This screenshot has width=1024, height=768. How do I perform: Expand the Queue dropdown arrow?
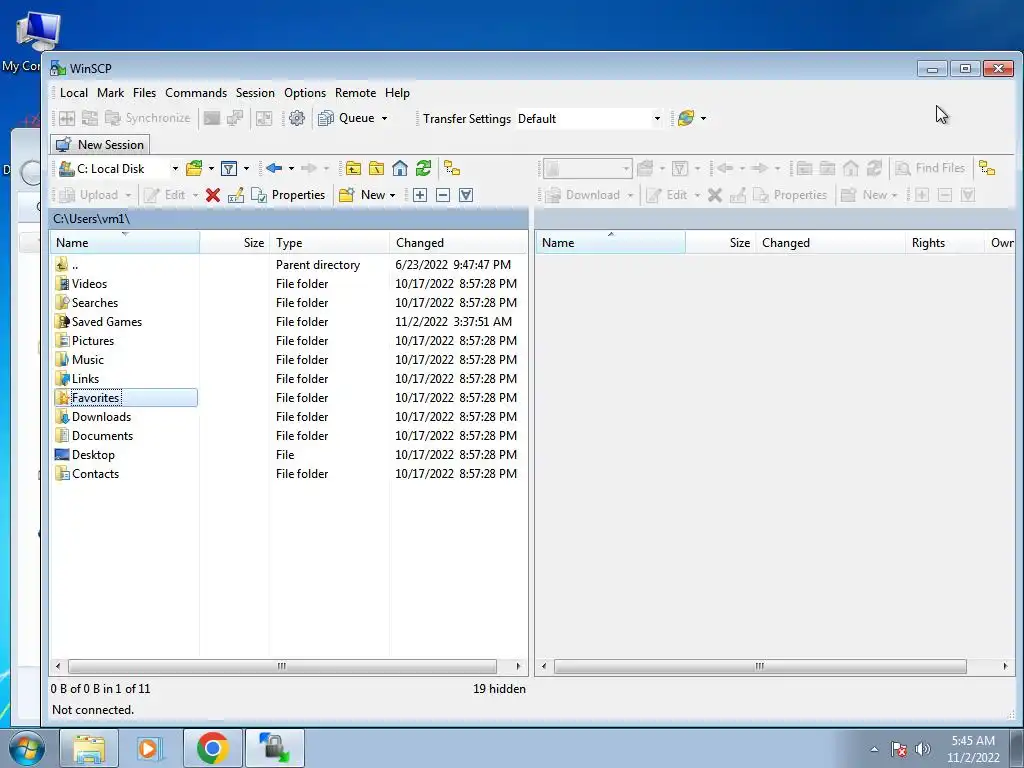(x=385, y=118)
